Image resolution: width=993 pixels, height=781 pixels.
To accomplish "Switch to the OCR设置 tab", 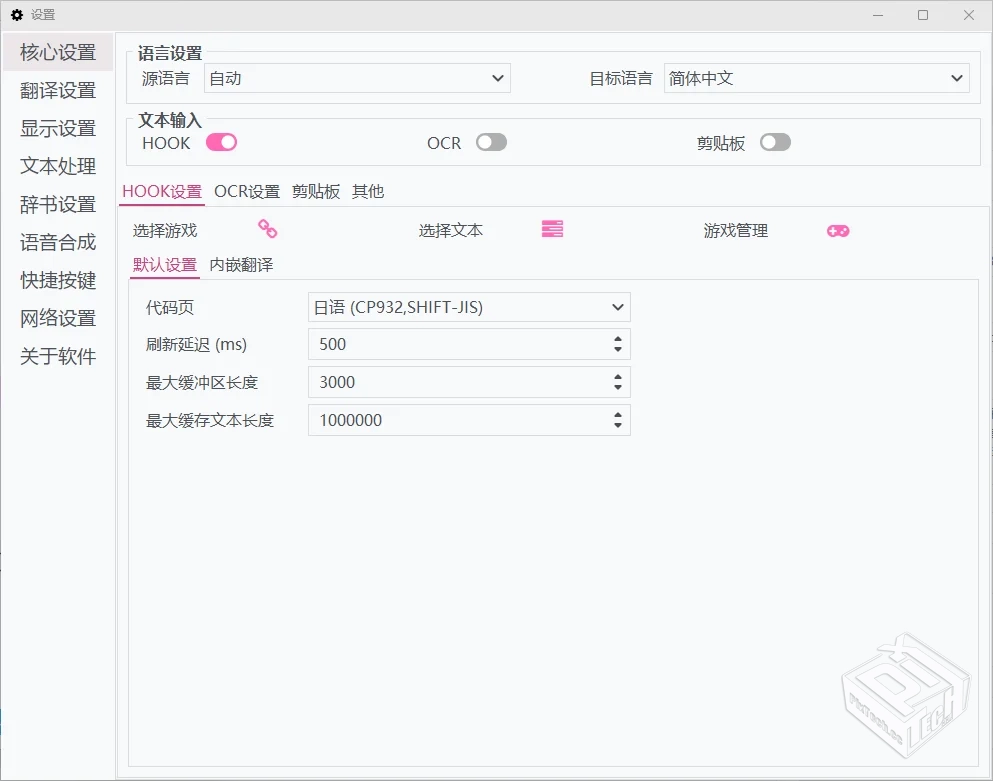I will [246, 191].
